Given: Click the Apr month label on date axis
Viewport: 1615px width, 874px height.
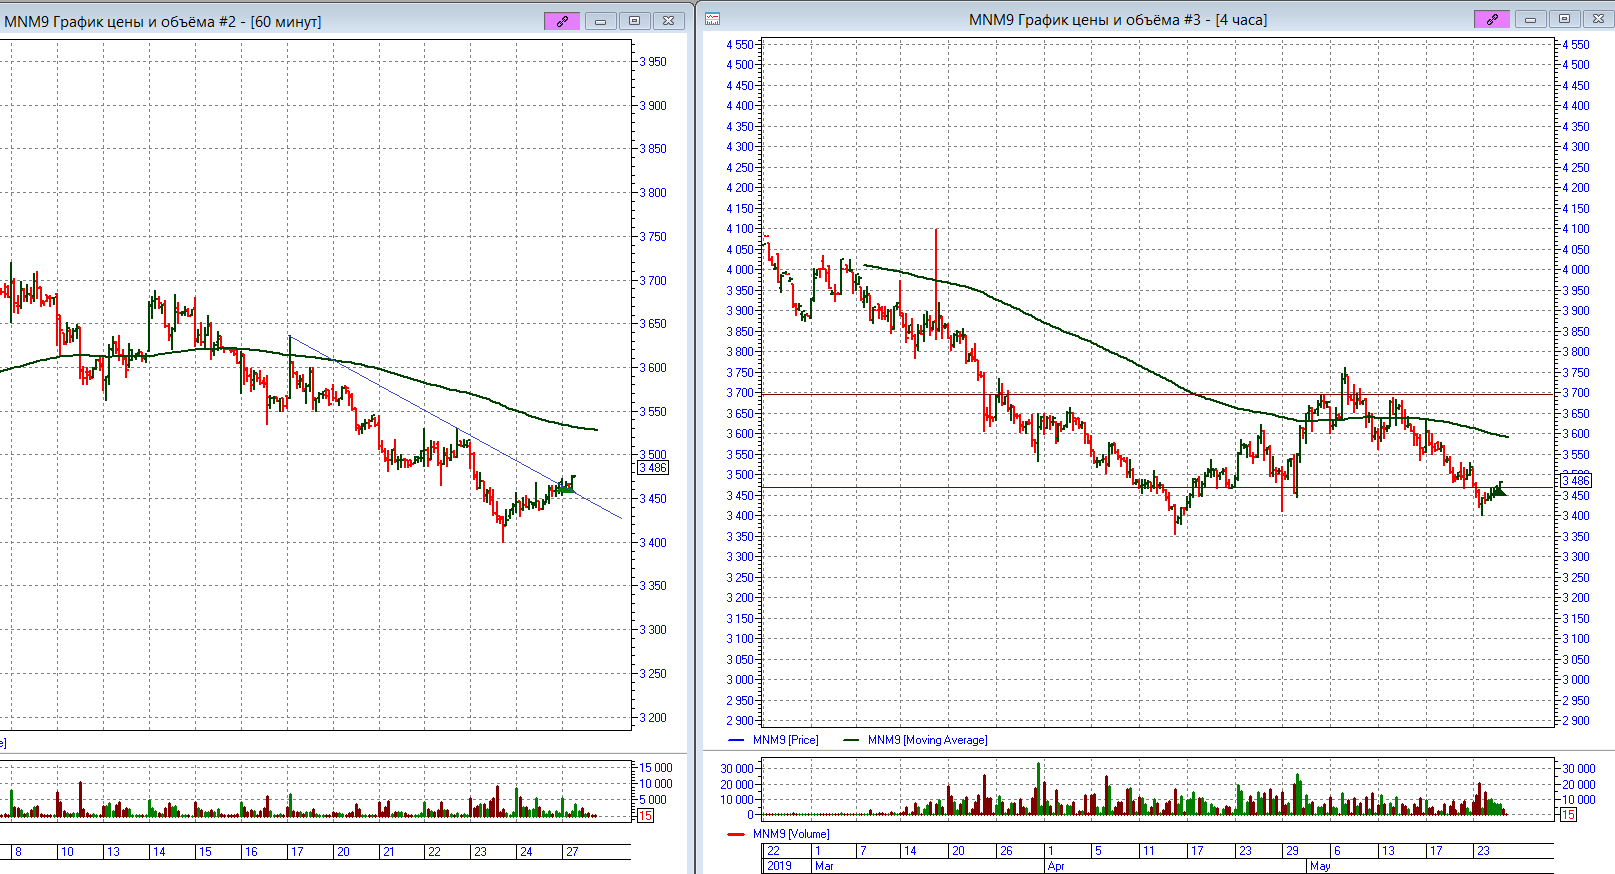Looking at the screenshot, I should tap(1056, 866).
